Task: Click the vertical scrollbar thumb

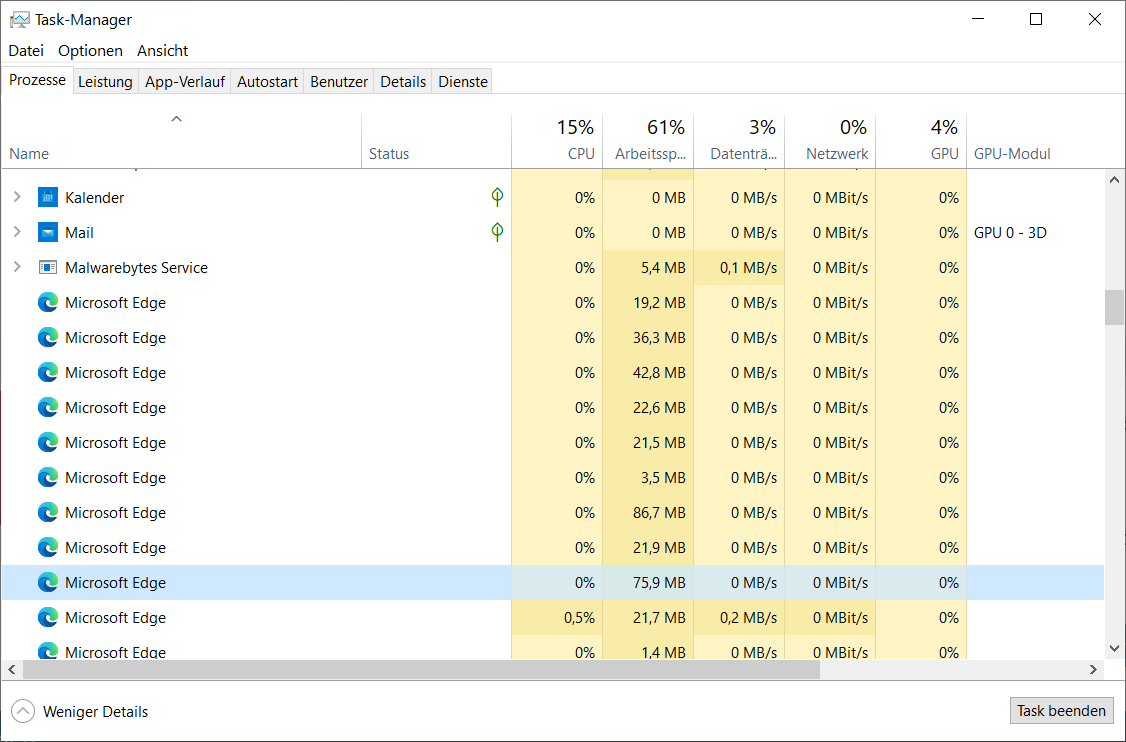Action: [1115, 307]
